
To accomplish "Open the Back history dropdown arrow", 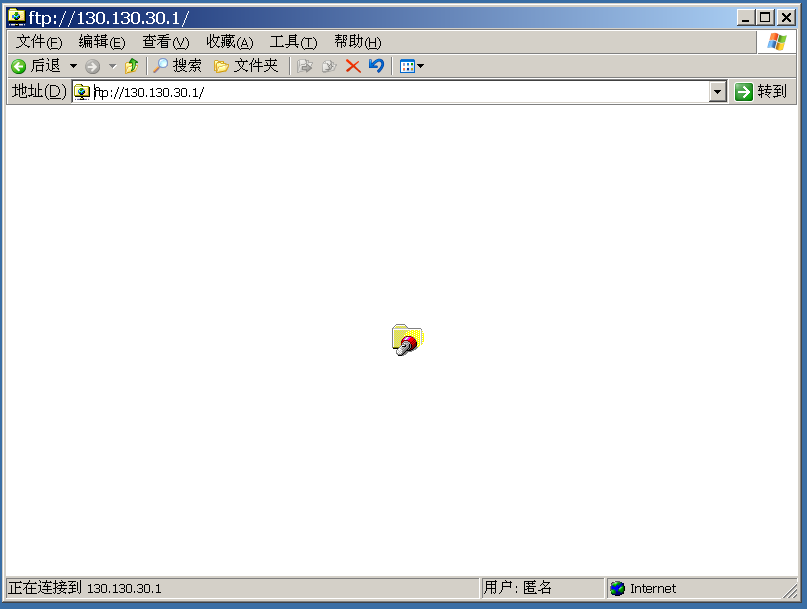I will coord(73,66).
